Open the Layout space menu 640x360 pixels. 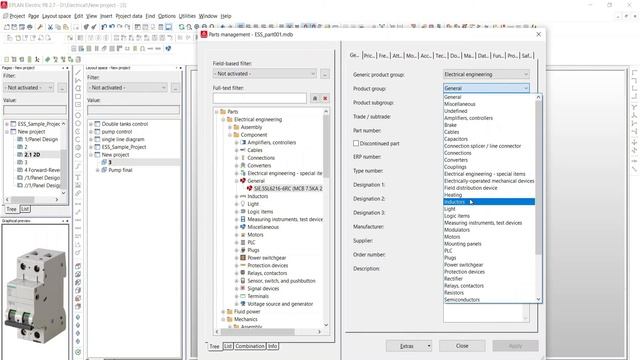tap(56, 16)
